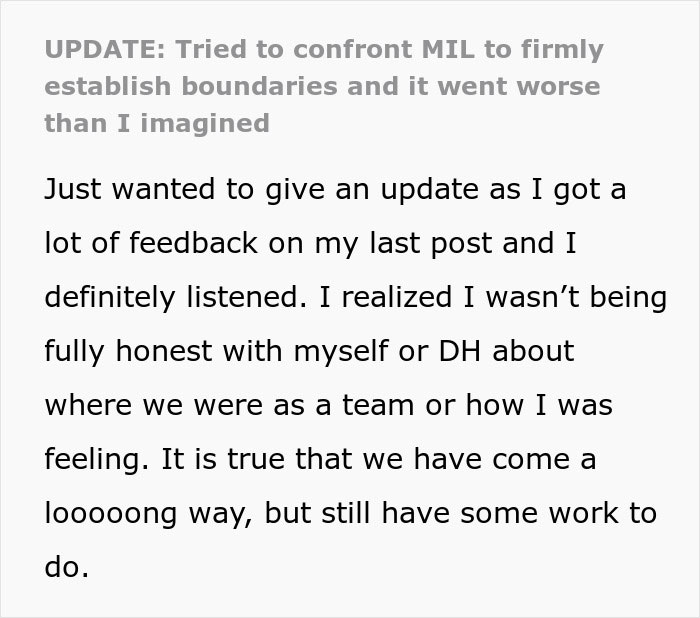
Task: Click the words 'wasn't being'
Action: pos(576,298)
